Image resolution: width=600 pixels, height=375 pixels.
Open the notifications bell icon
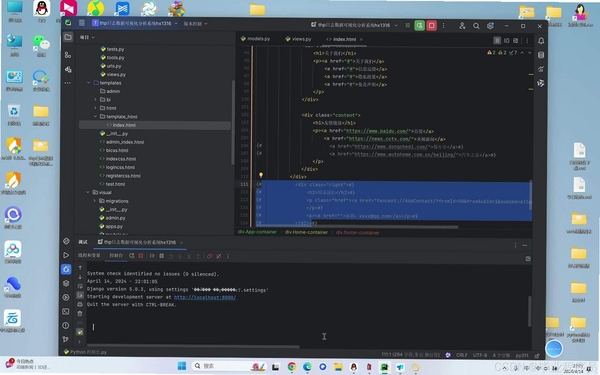[541, 41]
